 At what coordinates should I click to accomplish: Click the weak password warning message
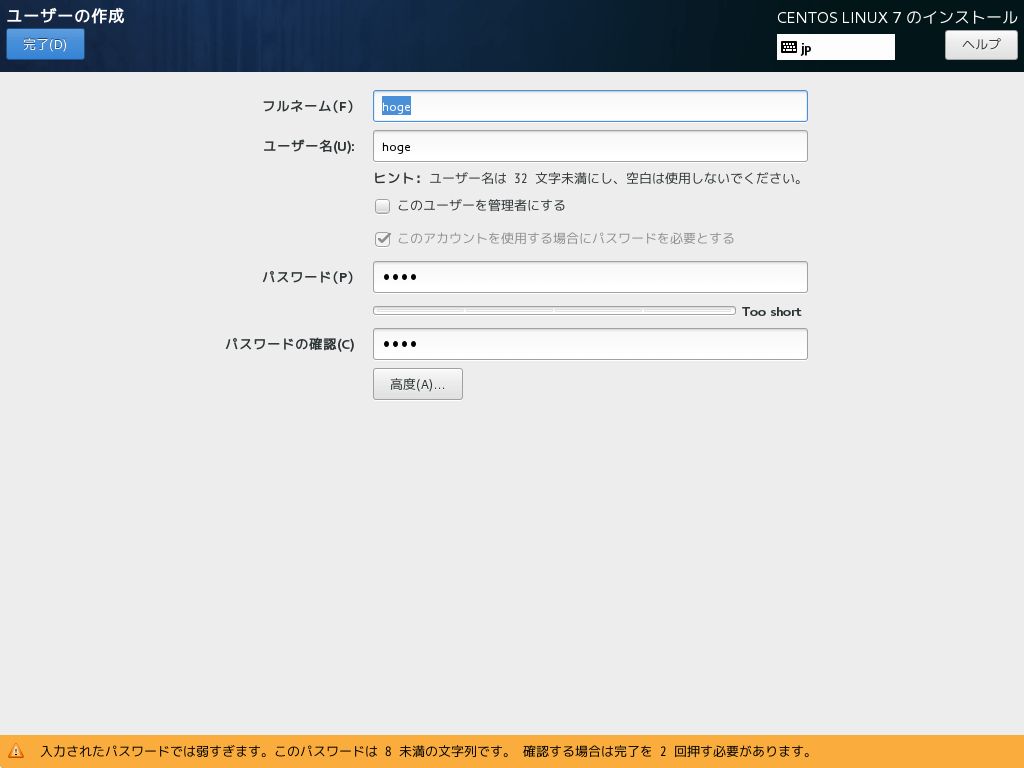(427, 752)
